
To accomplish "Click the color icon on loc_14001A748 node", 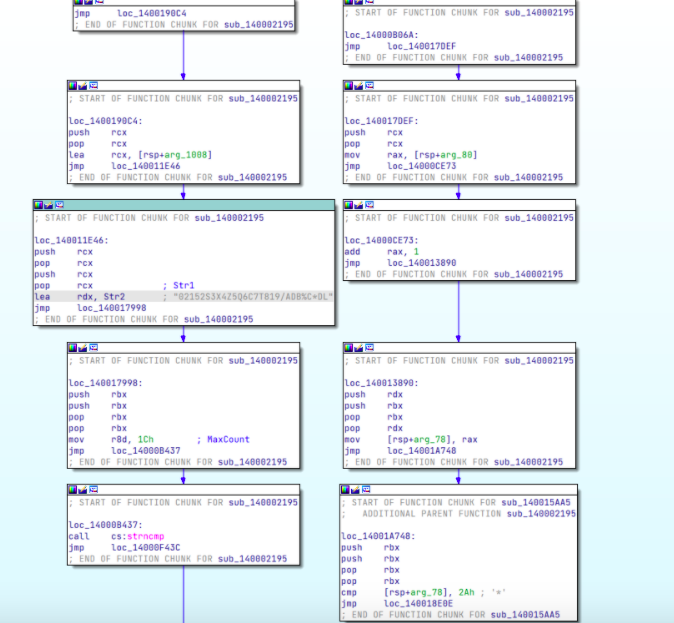I will tap(345, 490).
